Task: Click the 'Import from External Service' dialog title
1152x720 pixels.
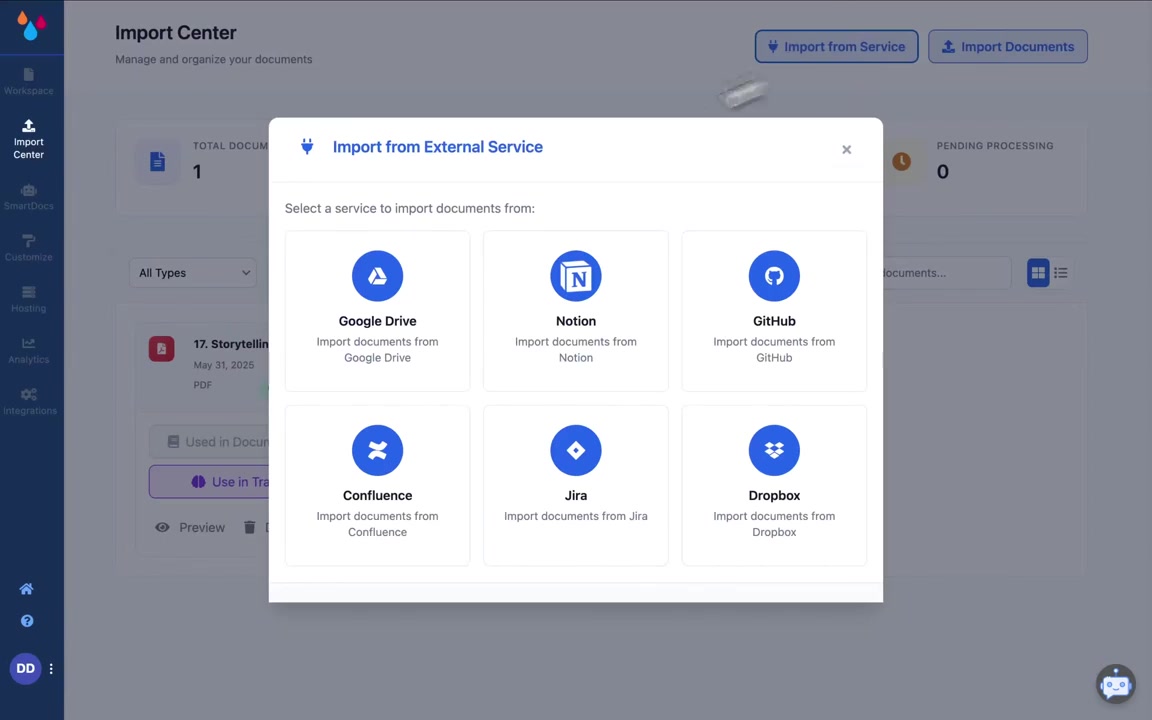Action: pos(437,147)
